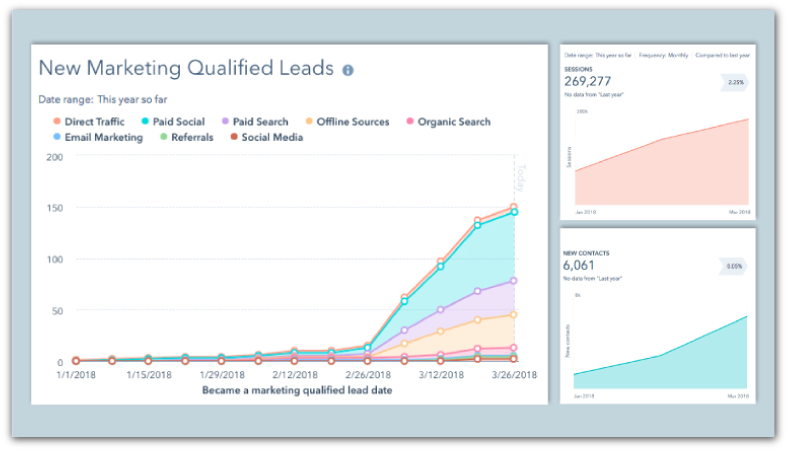Select the Paid Social data point at 3/26/2018

point(514,212)
